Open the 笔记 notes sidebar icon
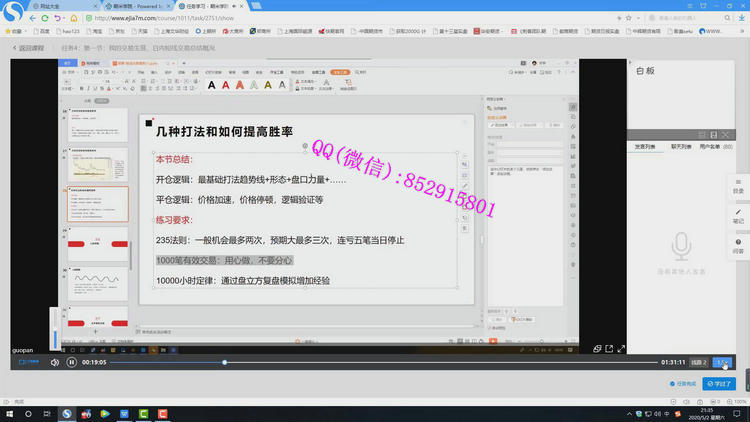The width and height of the screenshot is (750, 422). 738,216
